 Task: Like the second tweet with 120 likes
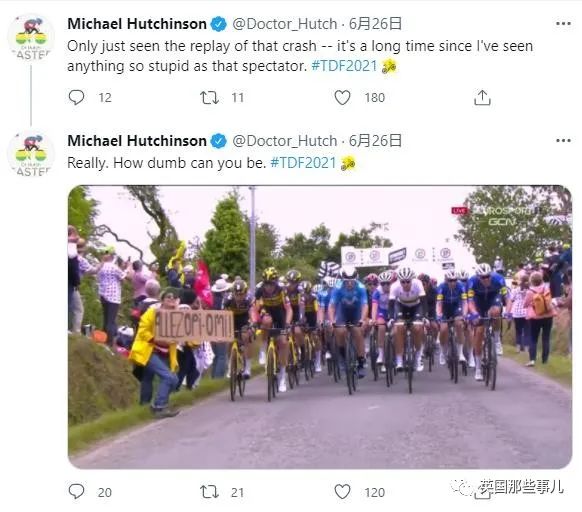click(x=342, y=492)
